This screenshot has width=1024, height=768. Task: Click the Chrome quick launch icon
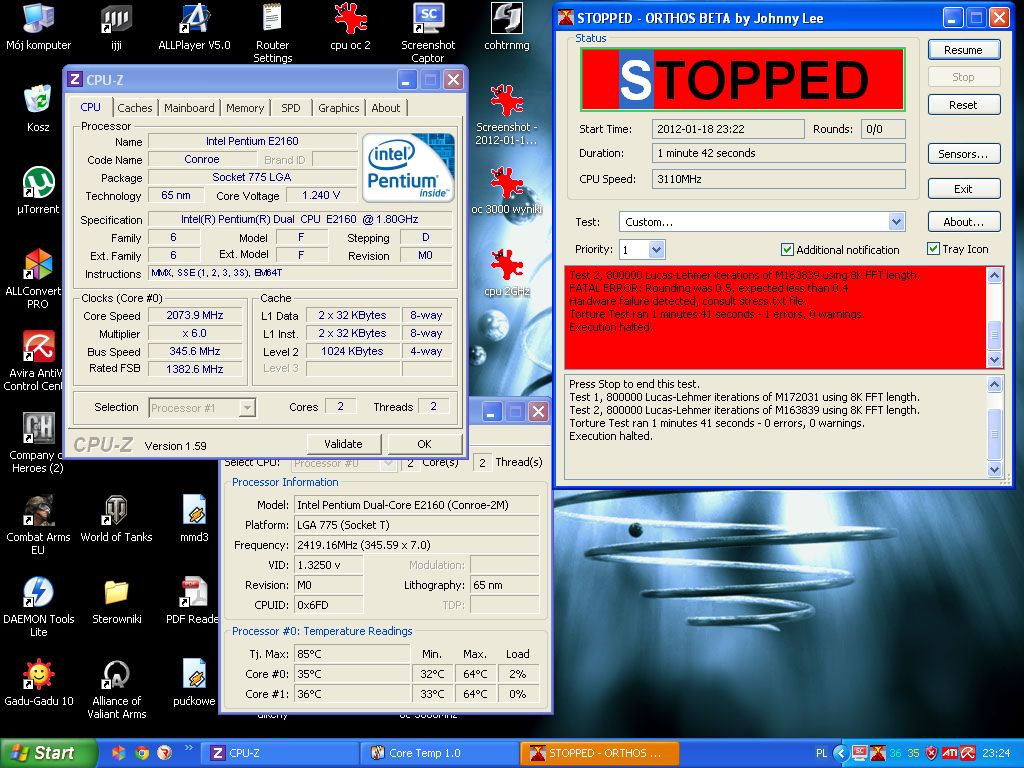pyautogui.click(x=142, y=753)
